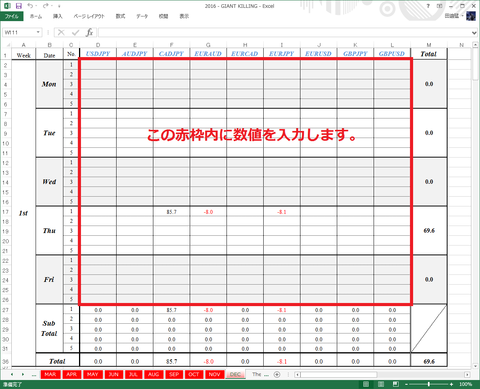The width and height of the screenshot is (480, 389).
Task: Switch to the 挿入 (Insert) ribbon tab
Action: 57,16
